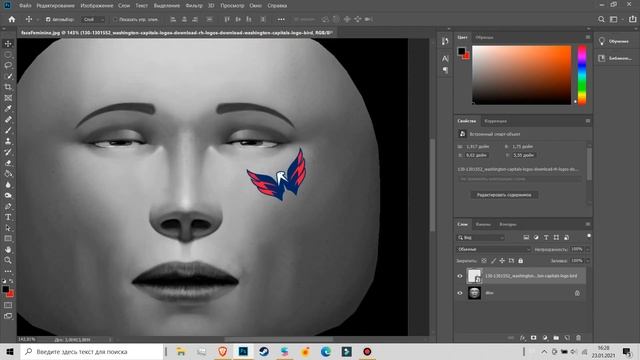Hide the washington capitals logo layer

pyautogui.click(x=460, y=276)
